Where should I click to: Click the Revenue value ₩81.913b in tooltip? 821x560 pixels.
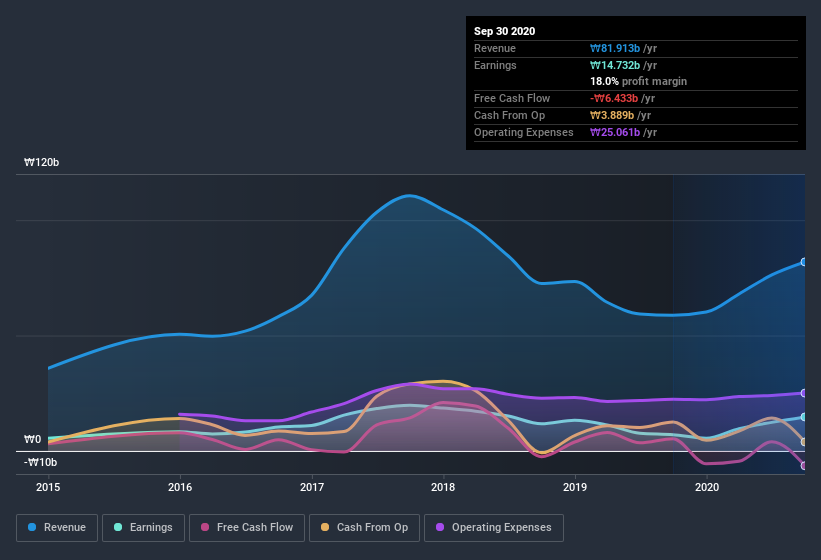pyautogui.click(x=615, y=48)
